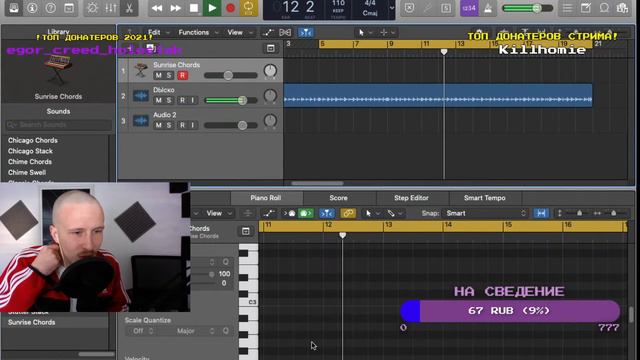Adjust the Dbicxo track volume slider

click(231, 100)
